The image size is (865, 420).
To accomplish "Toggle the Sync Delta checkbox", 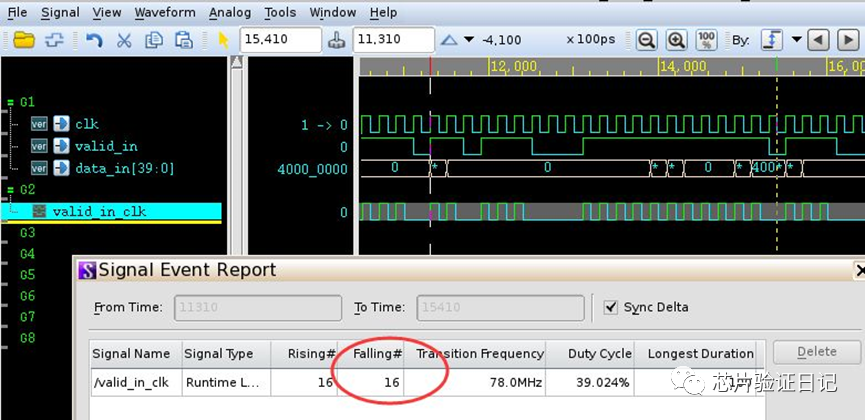I will [x=611, y=307].
